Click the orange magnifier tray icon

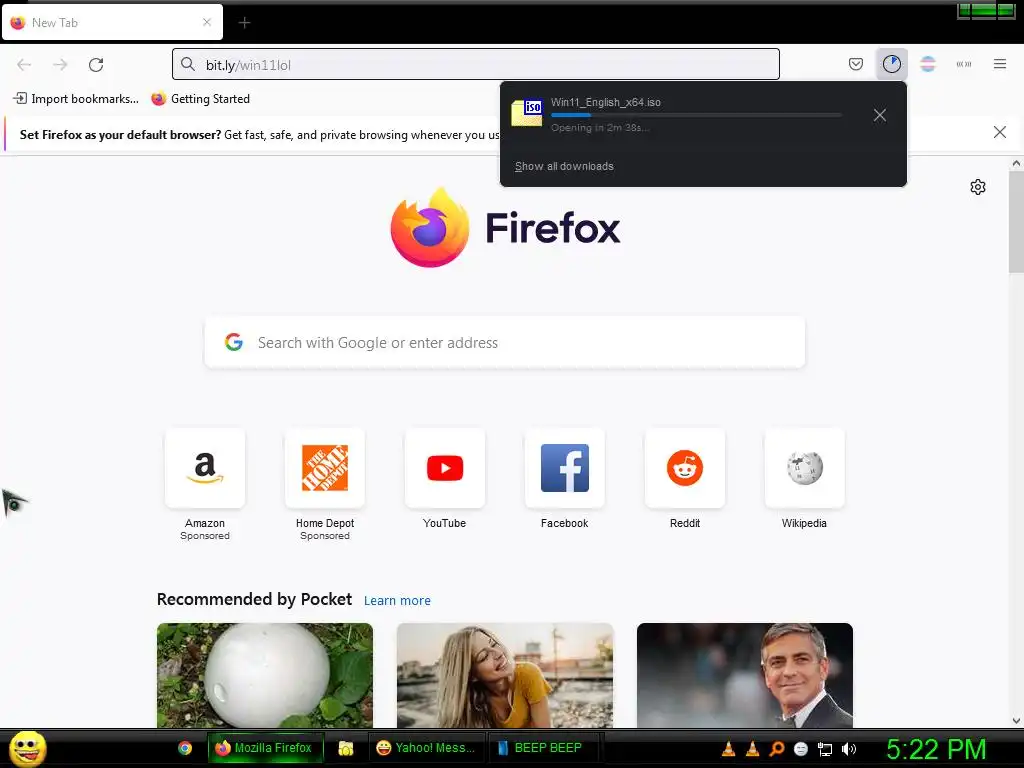(x=776, y=749)
